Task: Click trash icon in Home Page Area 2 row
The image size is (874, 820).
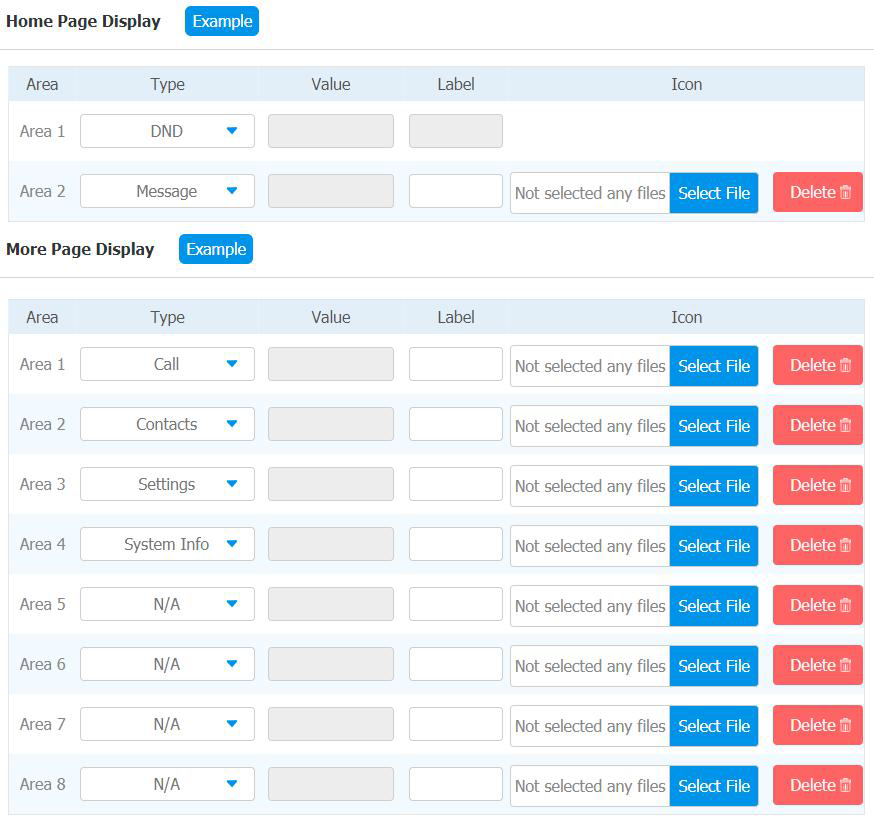Action: 845,192
